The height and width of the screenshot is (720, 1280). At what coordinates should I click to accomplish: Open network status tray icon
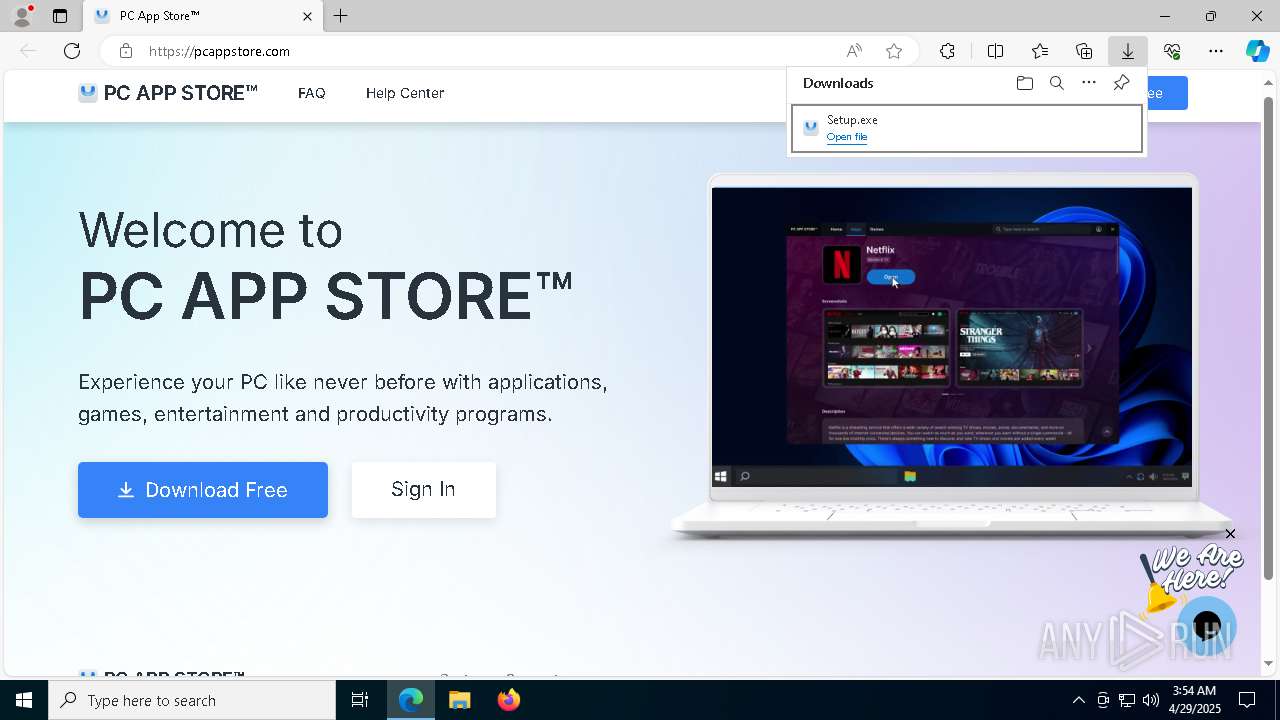tap(1127, 700)
